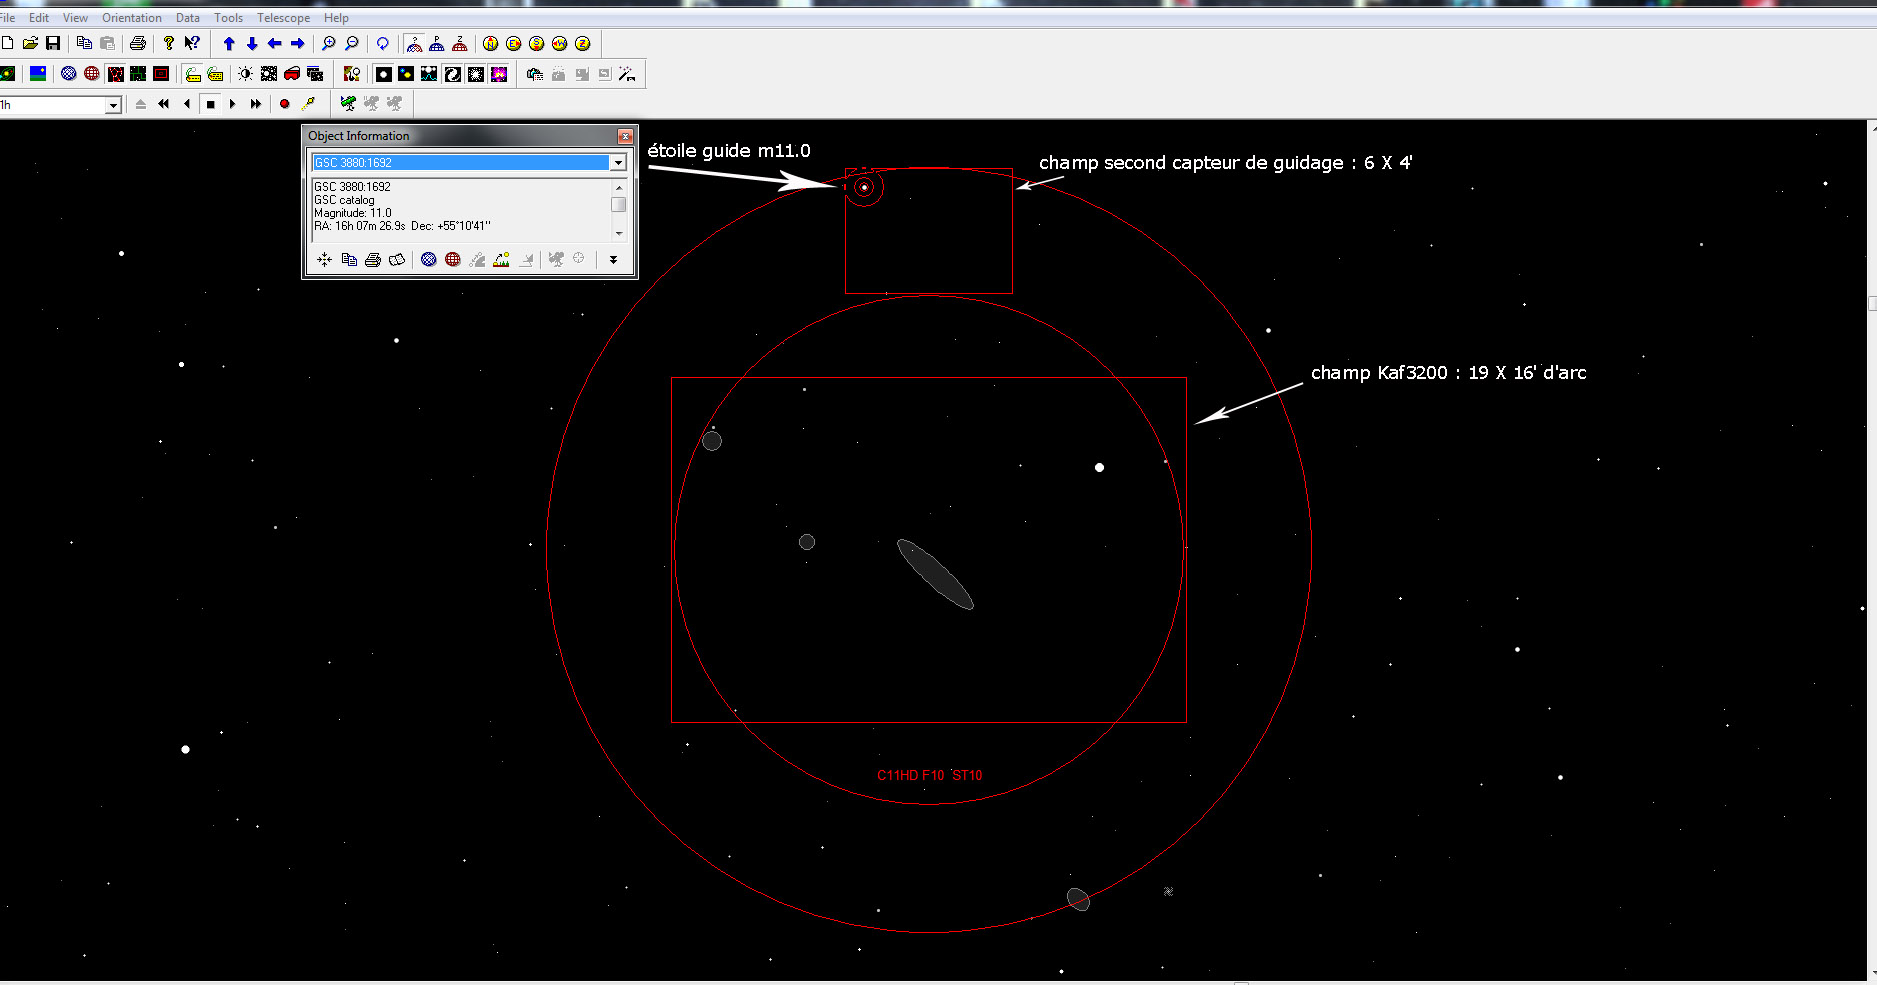
Task: Create a new sky chart document
Action: coord(8,43)
